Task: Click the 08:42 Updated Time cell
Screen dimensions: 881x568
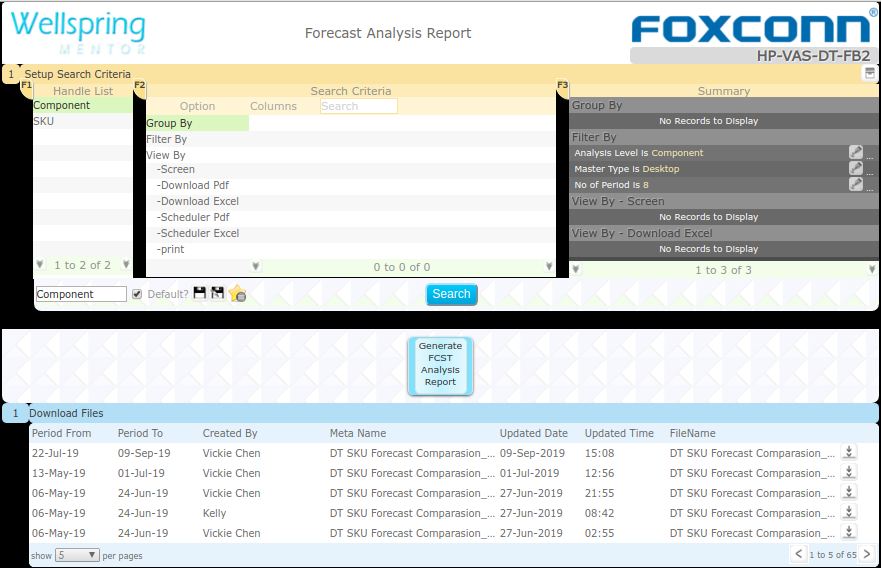Action: click(x=600, y=513)
